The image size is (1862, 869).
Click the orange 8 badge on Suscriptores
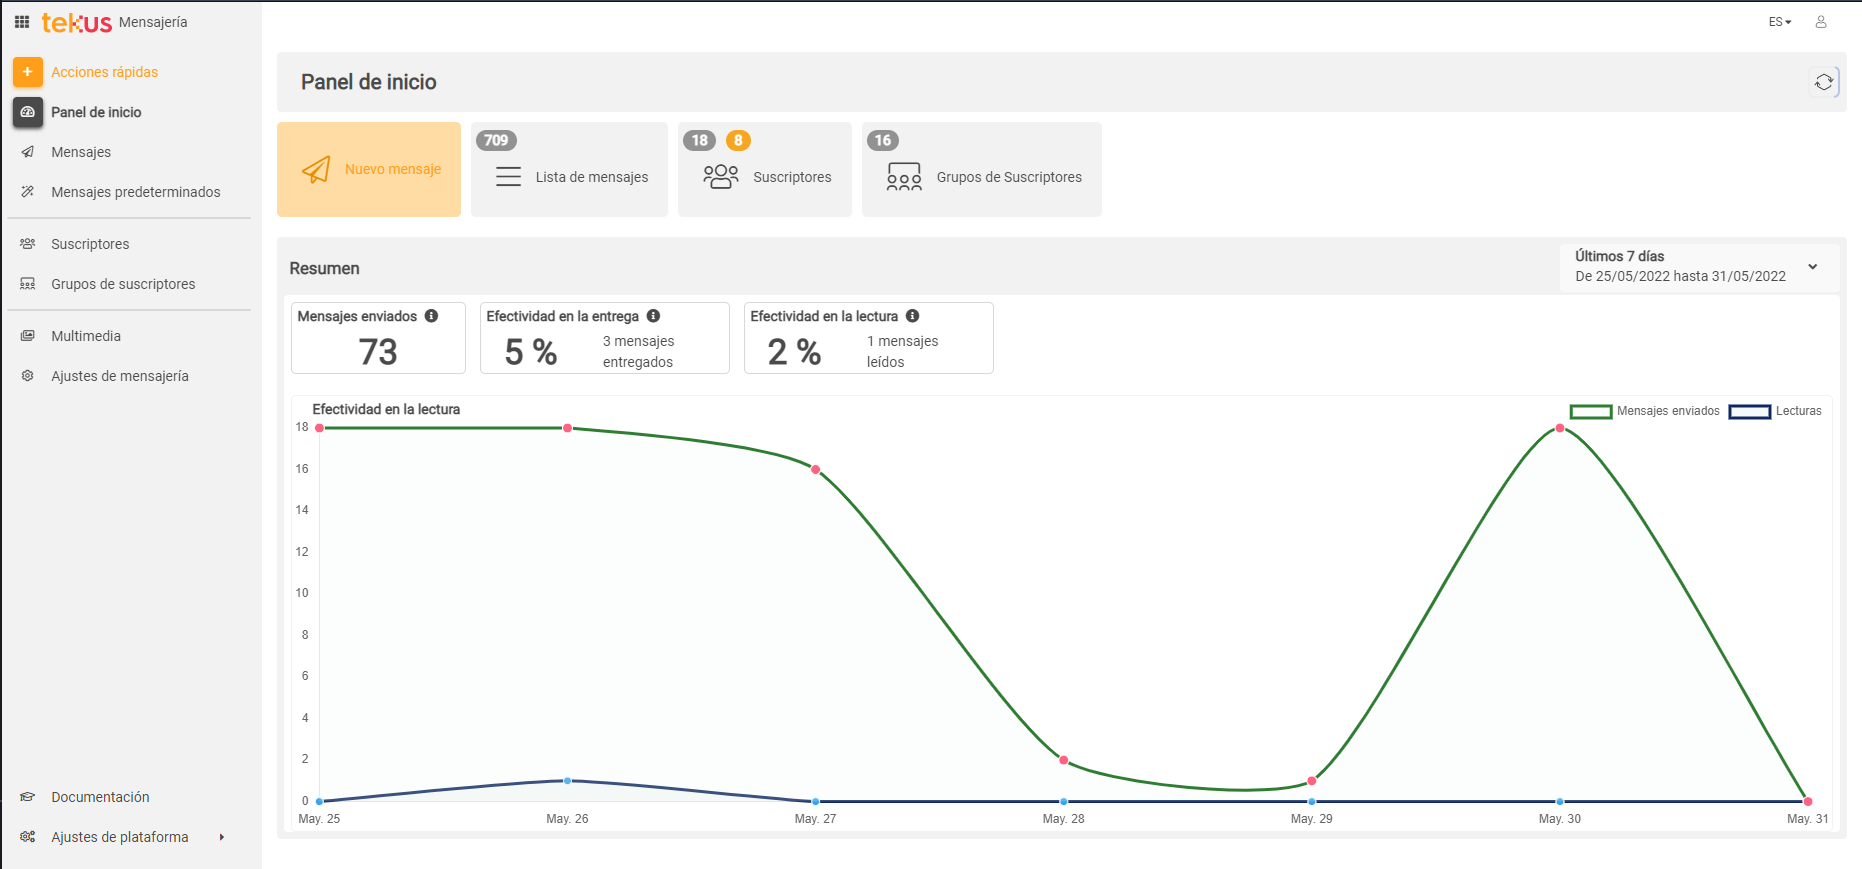tap(738, 141)
